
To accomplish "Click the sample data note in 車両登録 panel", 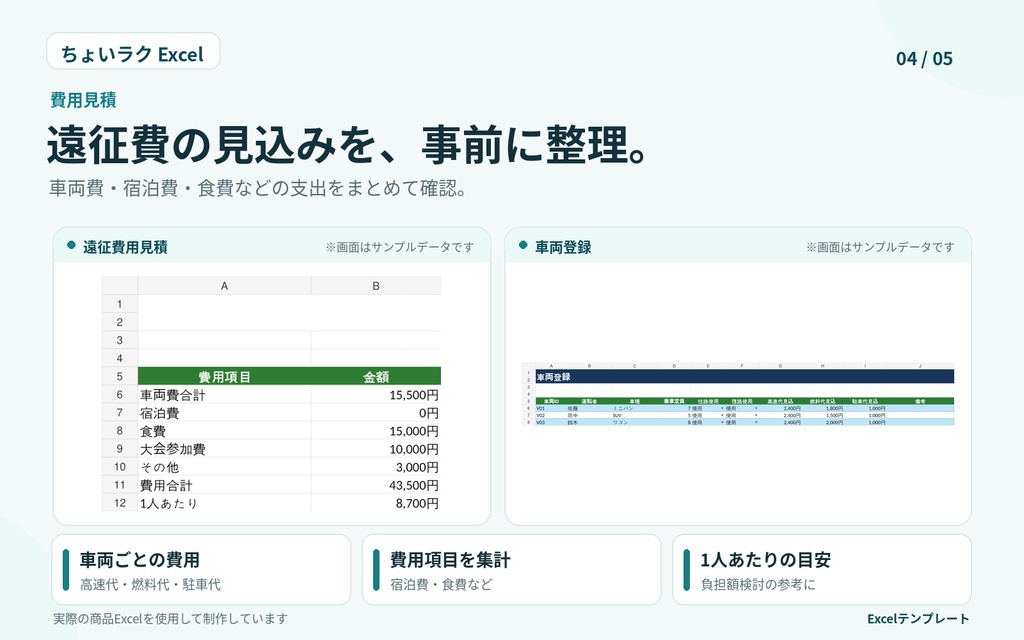I will [880, 247].
